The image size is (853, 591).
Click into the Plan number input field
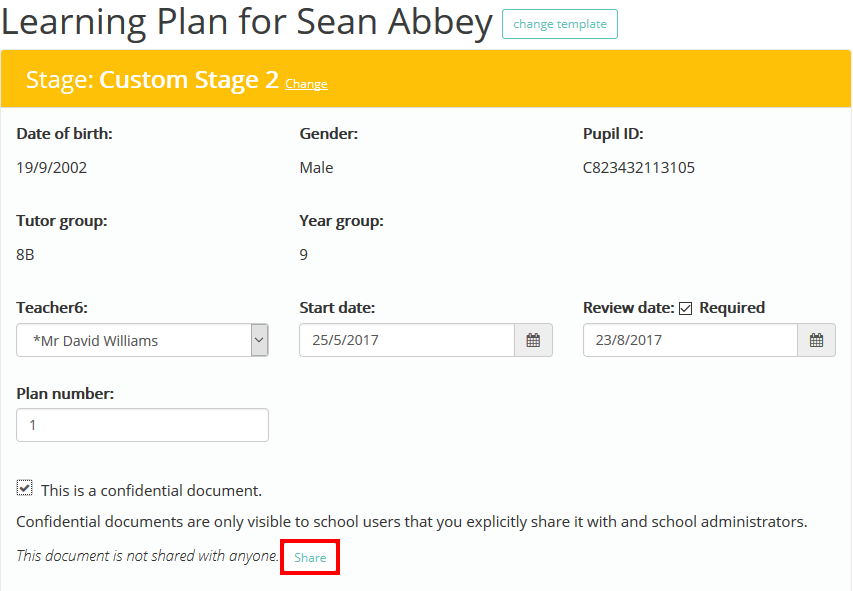click(143, 425)
